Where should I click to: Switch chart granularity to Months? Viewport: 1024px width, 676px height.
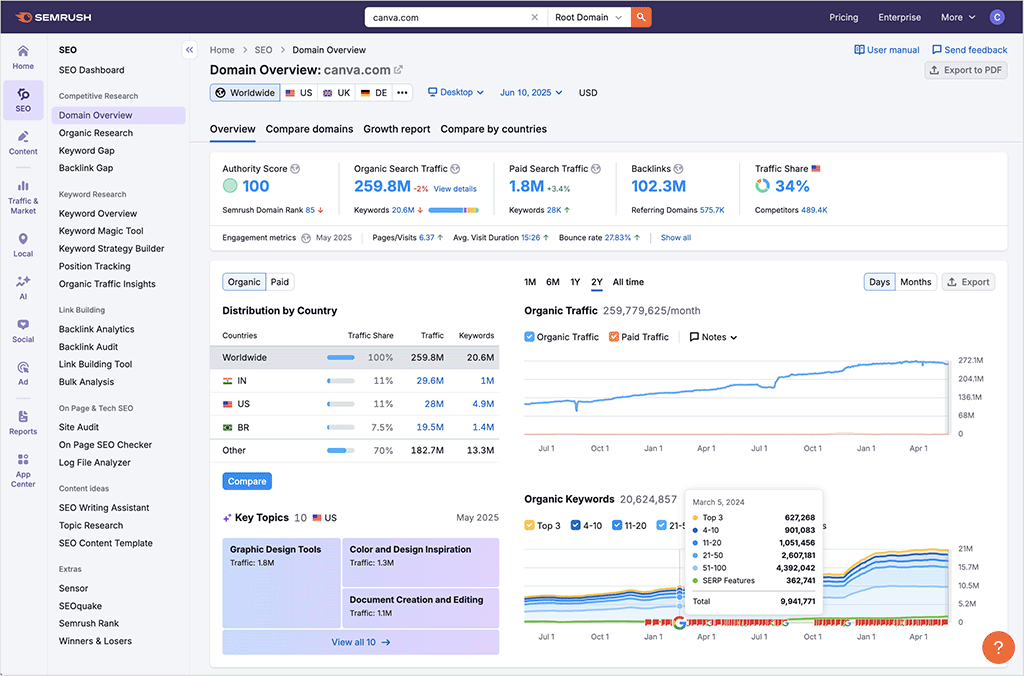tap(916, 282)
